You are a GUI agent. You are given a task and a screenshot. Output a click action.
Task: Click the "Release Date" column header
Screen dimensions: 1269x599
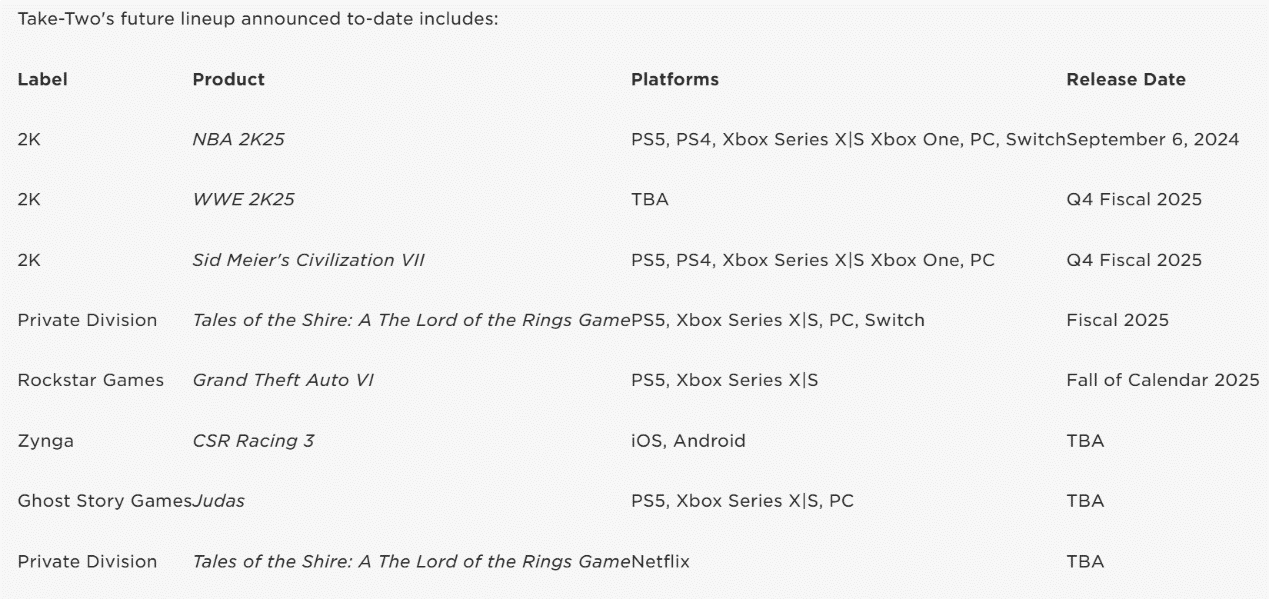click(1125, 80)
